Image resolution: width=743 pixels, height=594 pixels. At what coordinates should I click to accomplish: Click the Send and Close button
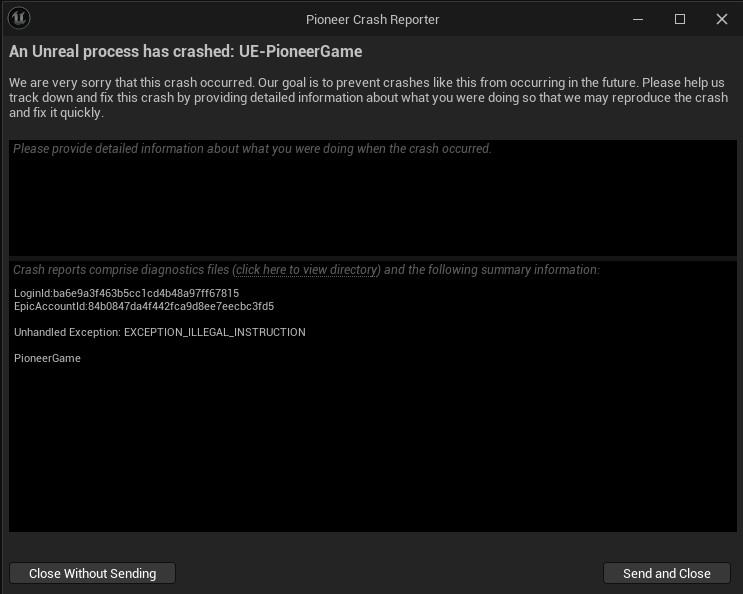pyautogui.click(x=666, y=573)
